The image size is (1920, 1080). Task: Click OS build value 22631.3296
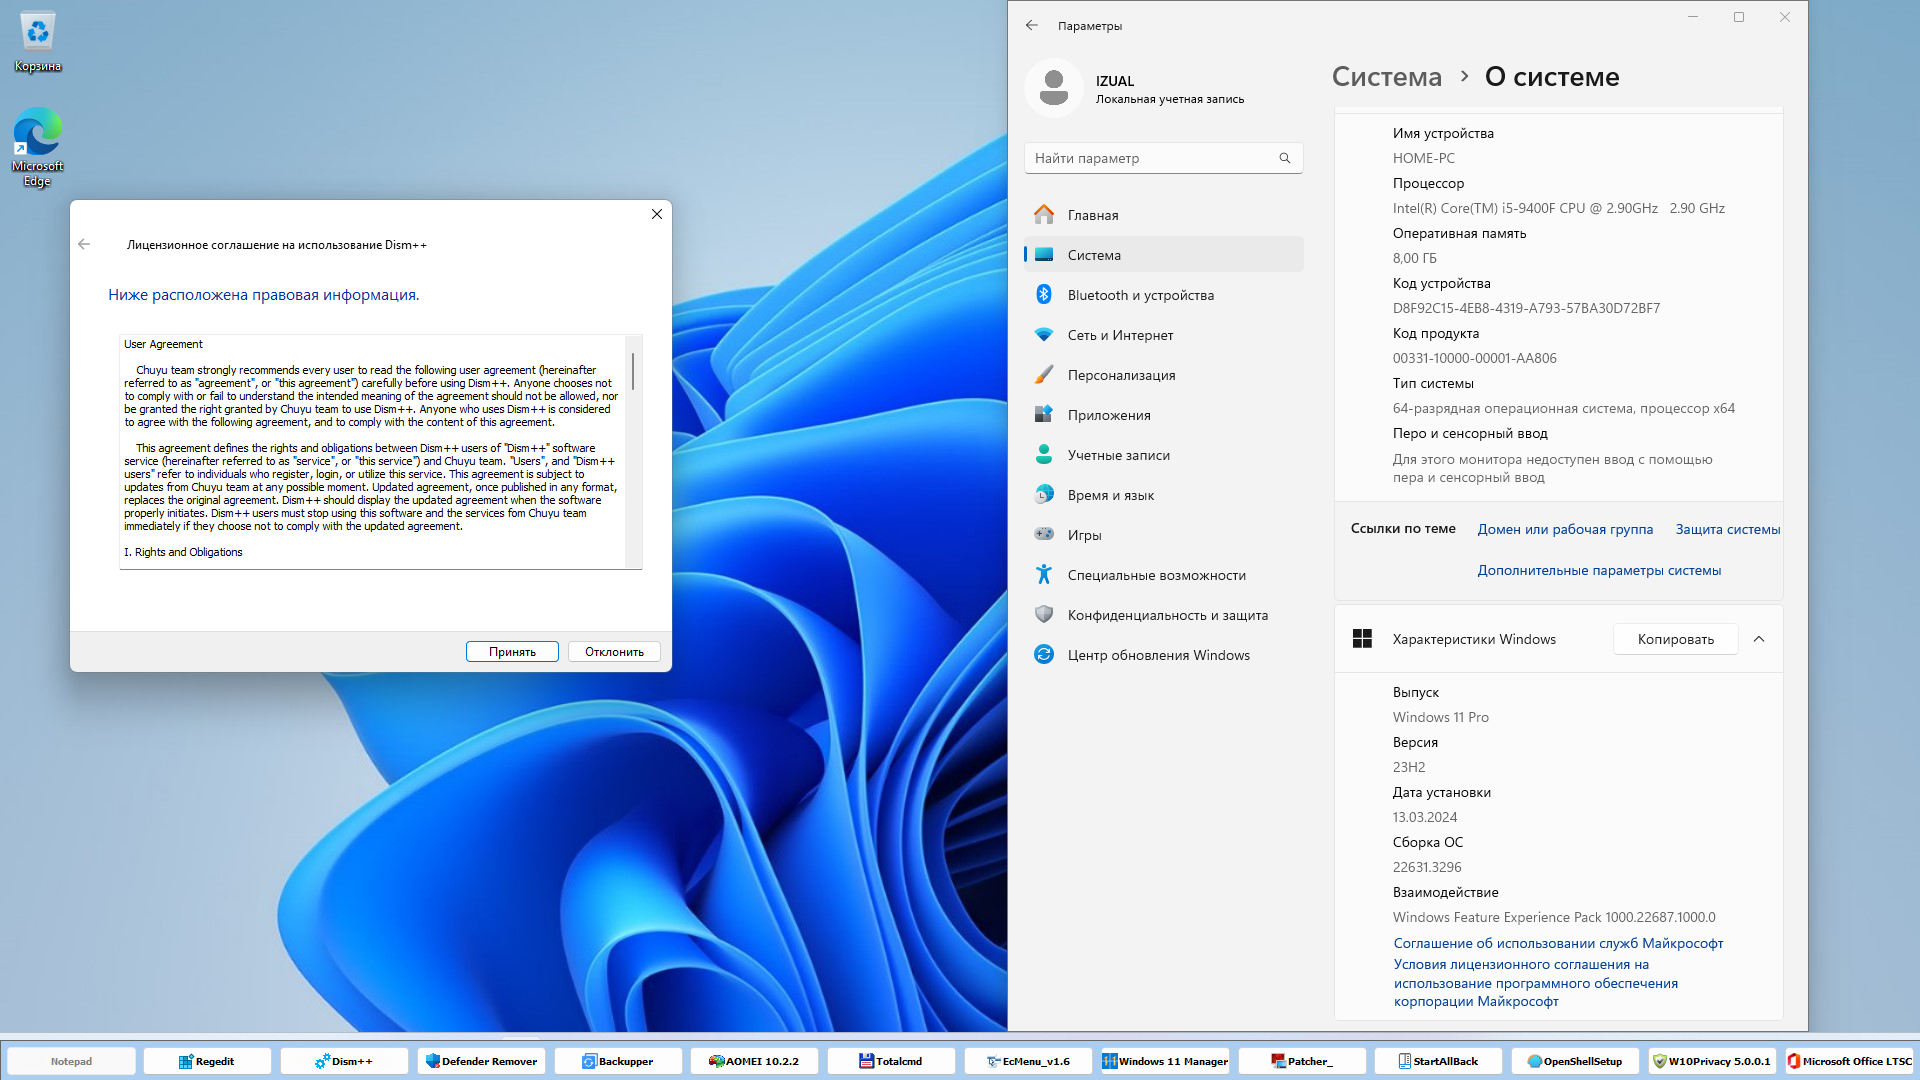1426,867
